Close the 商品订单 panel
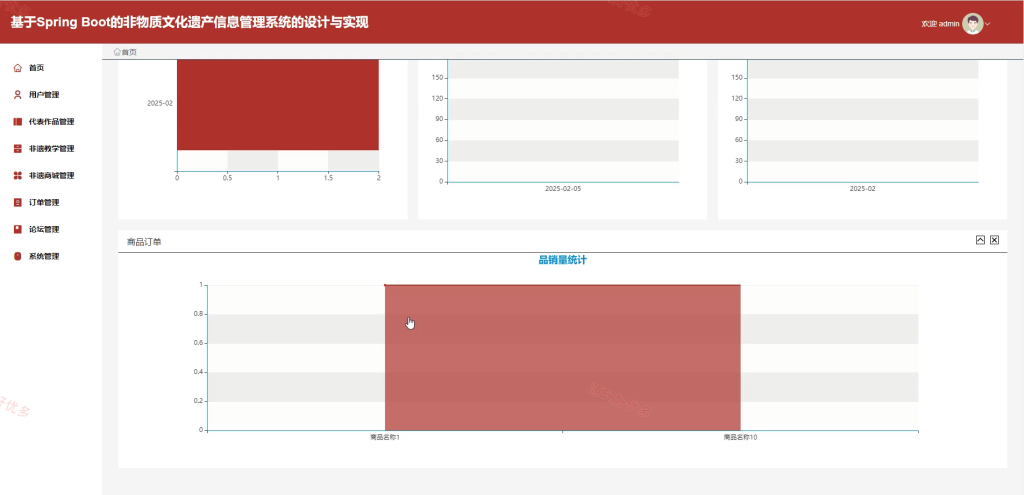Screen dimensions: 1024x495 pos(994,240)
